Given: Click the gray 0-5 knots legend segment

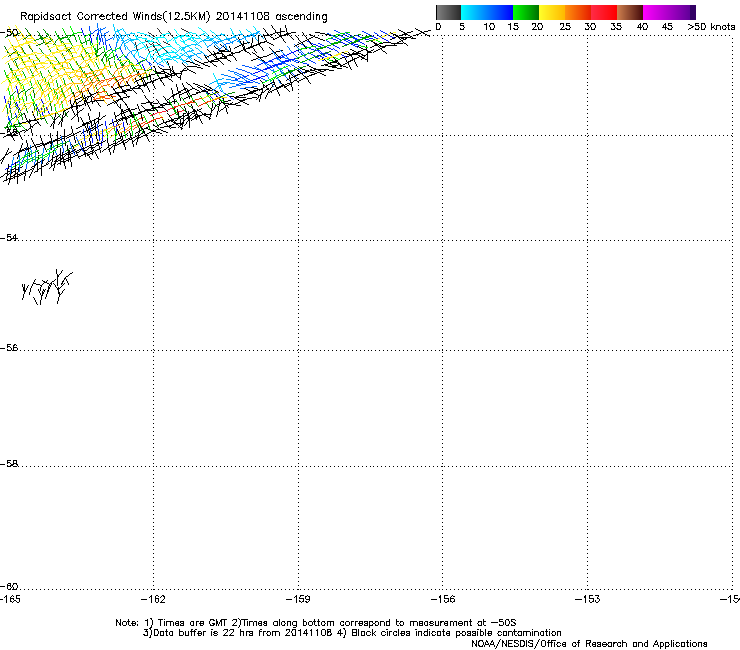Looking at the screenshot, I should tap(448, 12).
